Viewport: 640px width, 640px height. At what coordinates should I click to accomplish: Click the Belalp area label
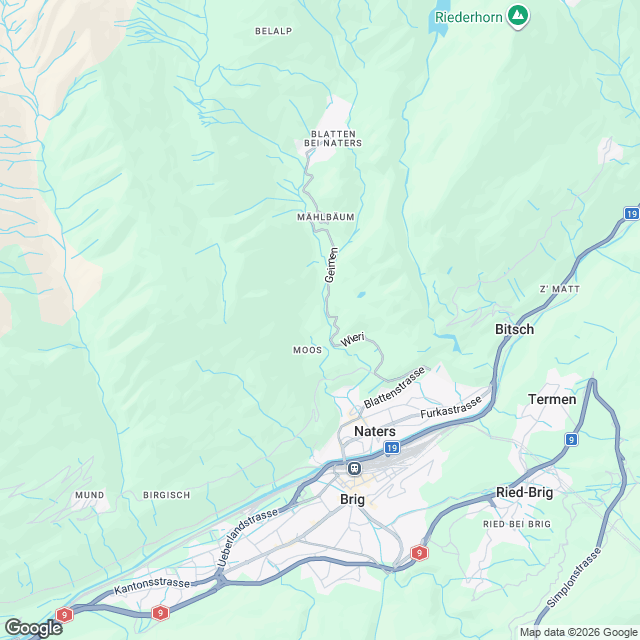pyautogui.click(x=273, y=31)
